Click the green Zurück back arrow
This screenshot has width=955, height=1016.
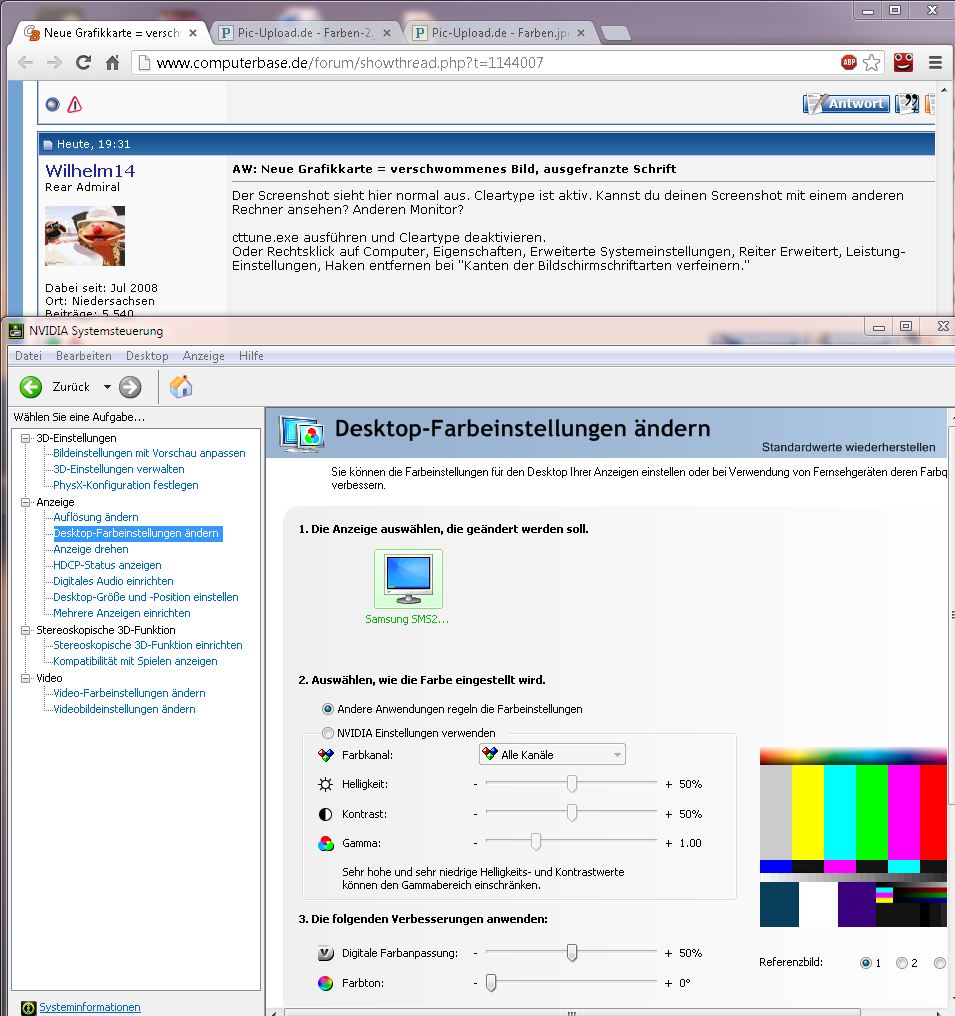(x=30, y=387)
